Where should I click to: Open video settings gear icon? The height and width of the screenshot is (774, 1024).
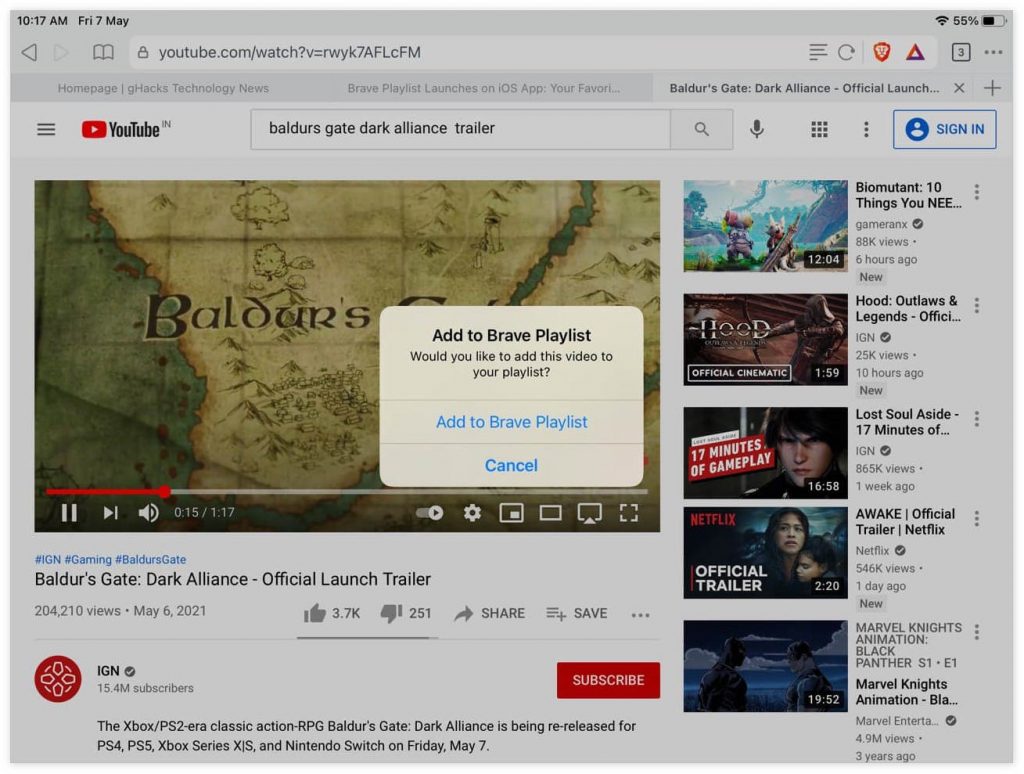click(472, 513)
